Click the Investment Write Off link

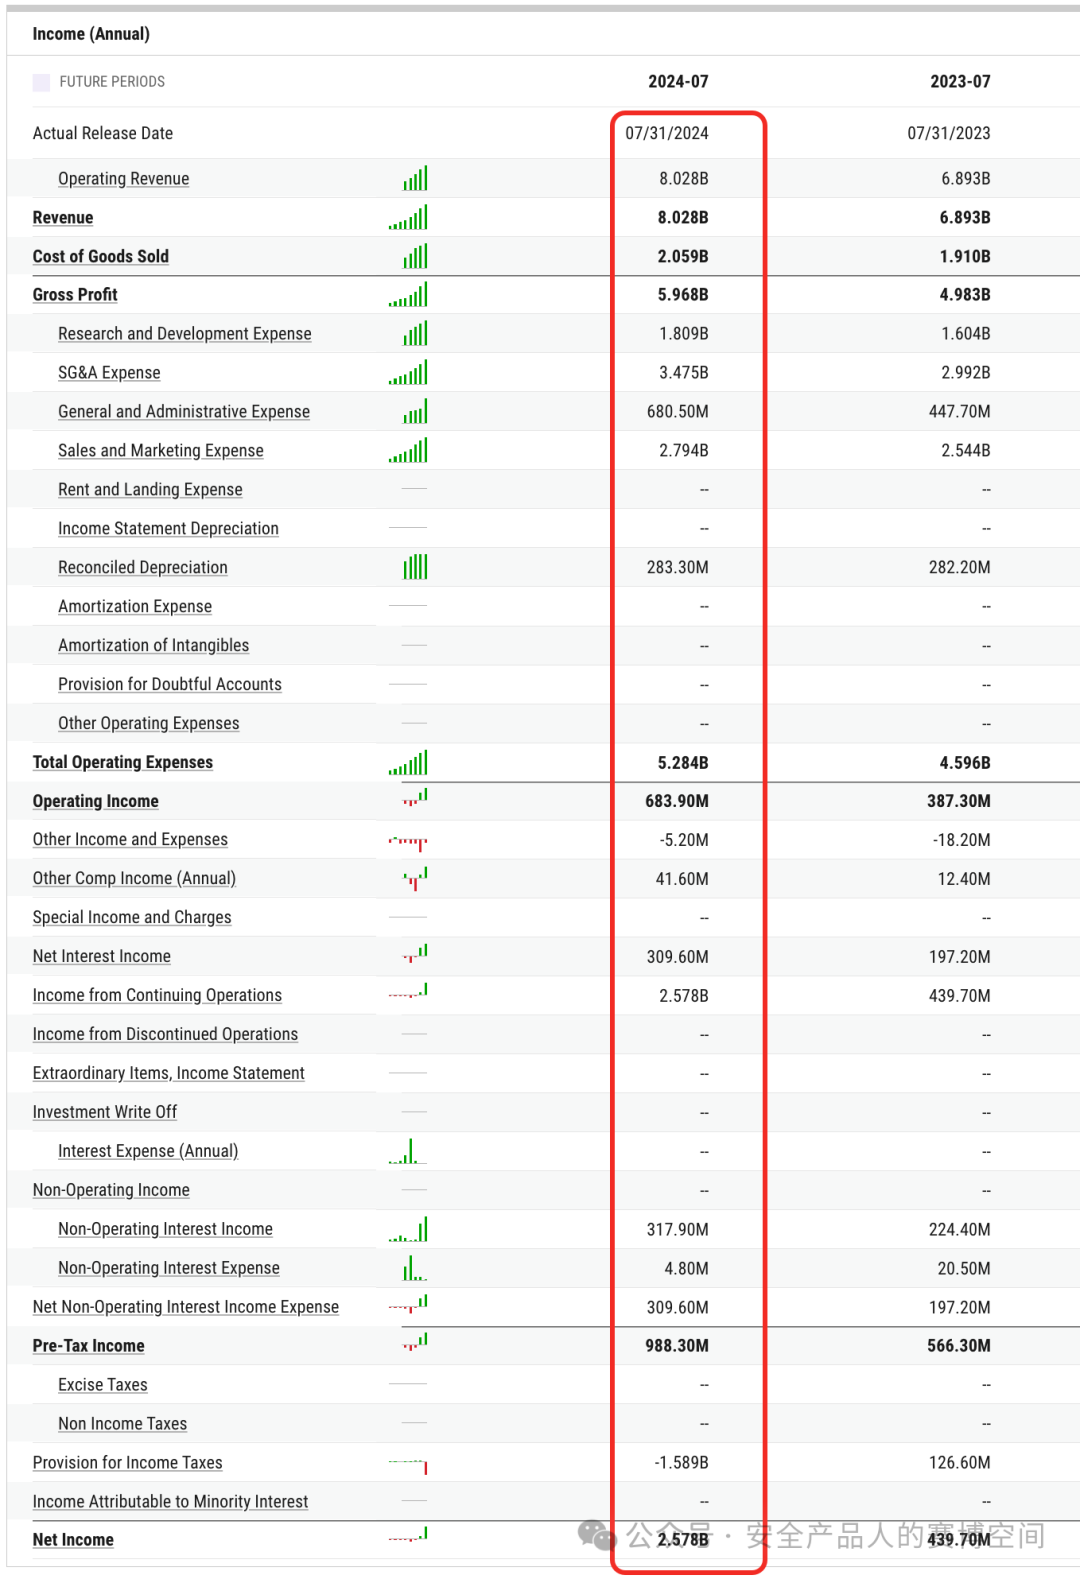pyautogui.click(x=105, y=1113)
